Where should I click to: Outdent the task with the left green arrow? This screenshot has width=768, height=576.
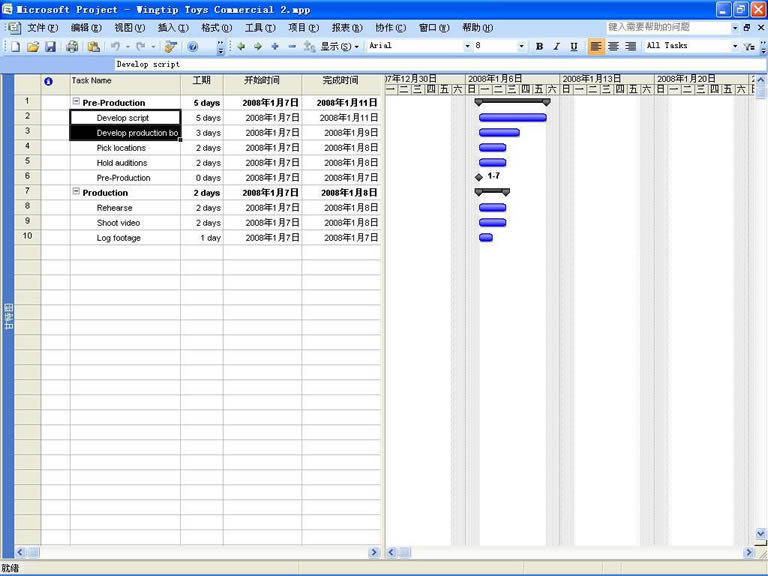pyautogui.click(x=241, y=47)
